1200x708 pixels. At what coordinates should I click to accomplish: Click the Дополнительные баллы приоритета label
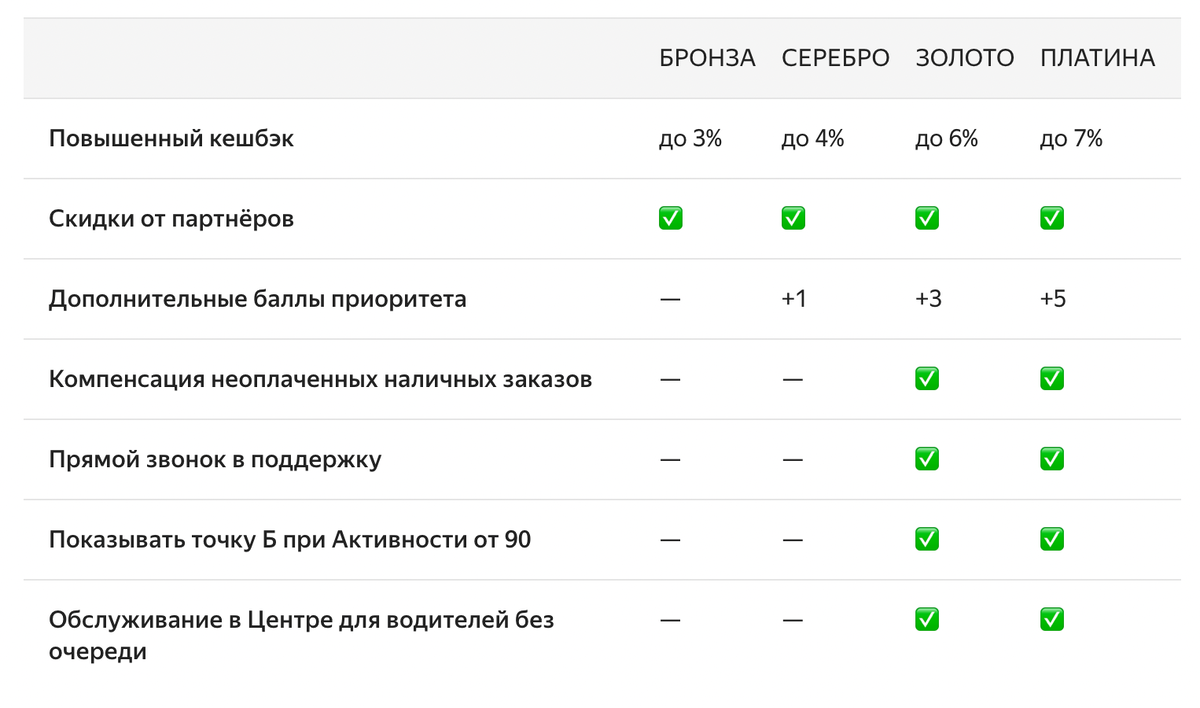257,299
